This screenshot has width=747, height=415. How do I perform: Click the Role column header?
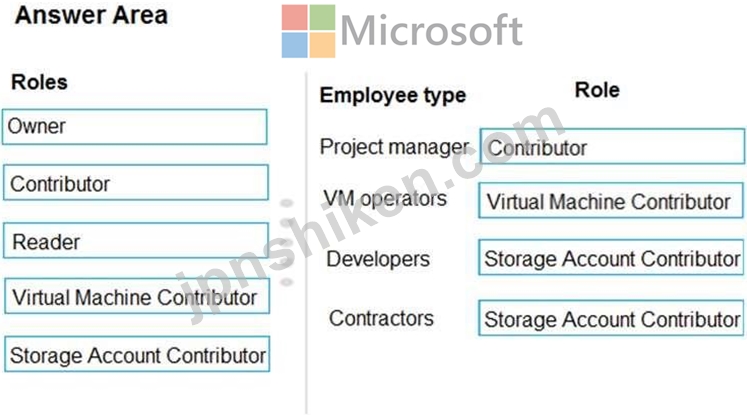click(597, 90)
